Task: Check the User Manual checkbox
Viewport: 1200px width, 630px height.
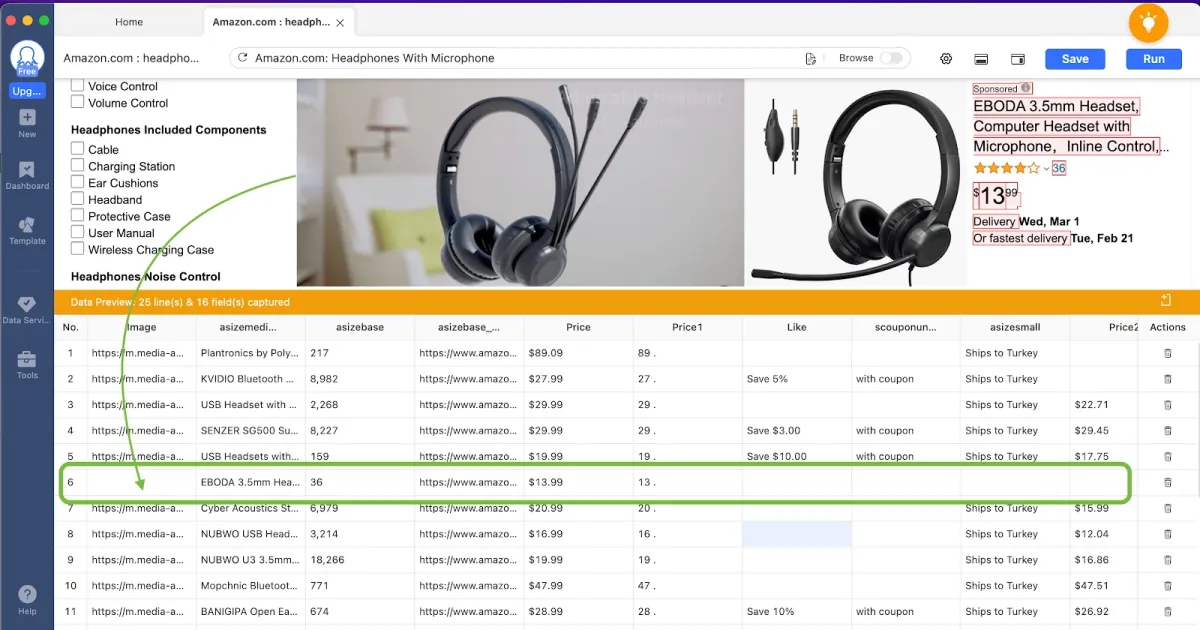Action: (77, 232)
